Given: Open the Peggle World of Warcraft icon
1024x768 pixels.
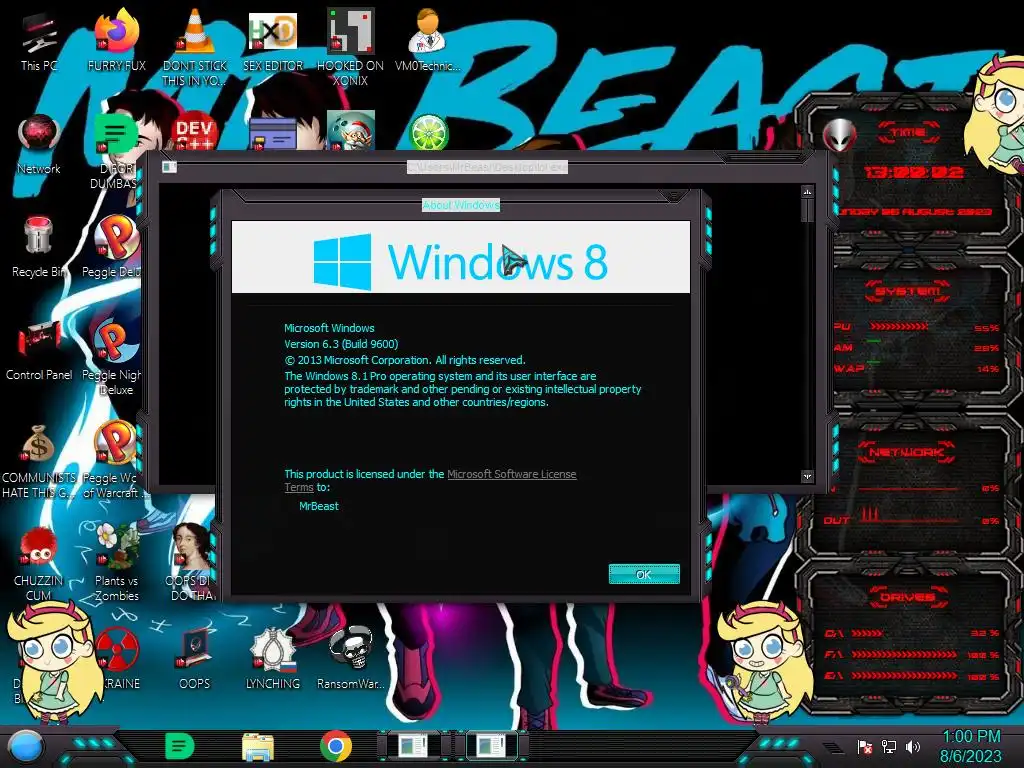Looking at the screenshot, I should 112,461.
